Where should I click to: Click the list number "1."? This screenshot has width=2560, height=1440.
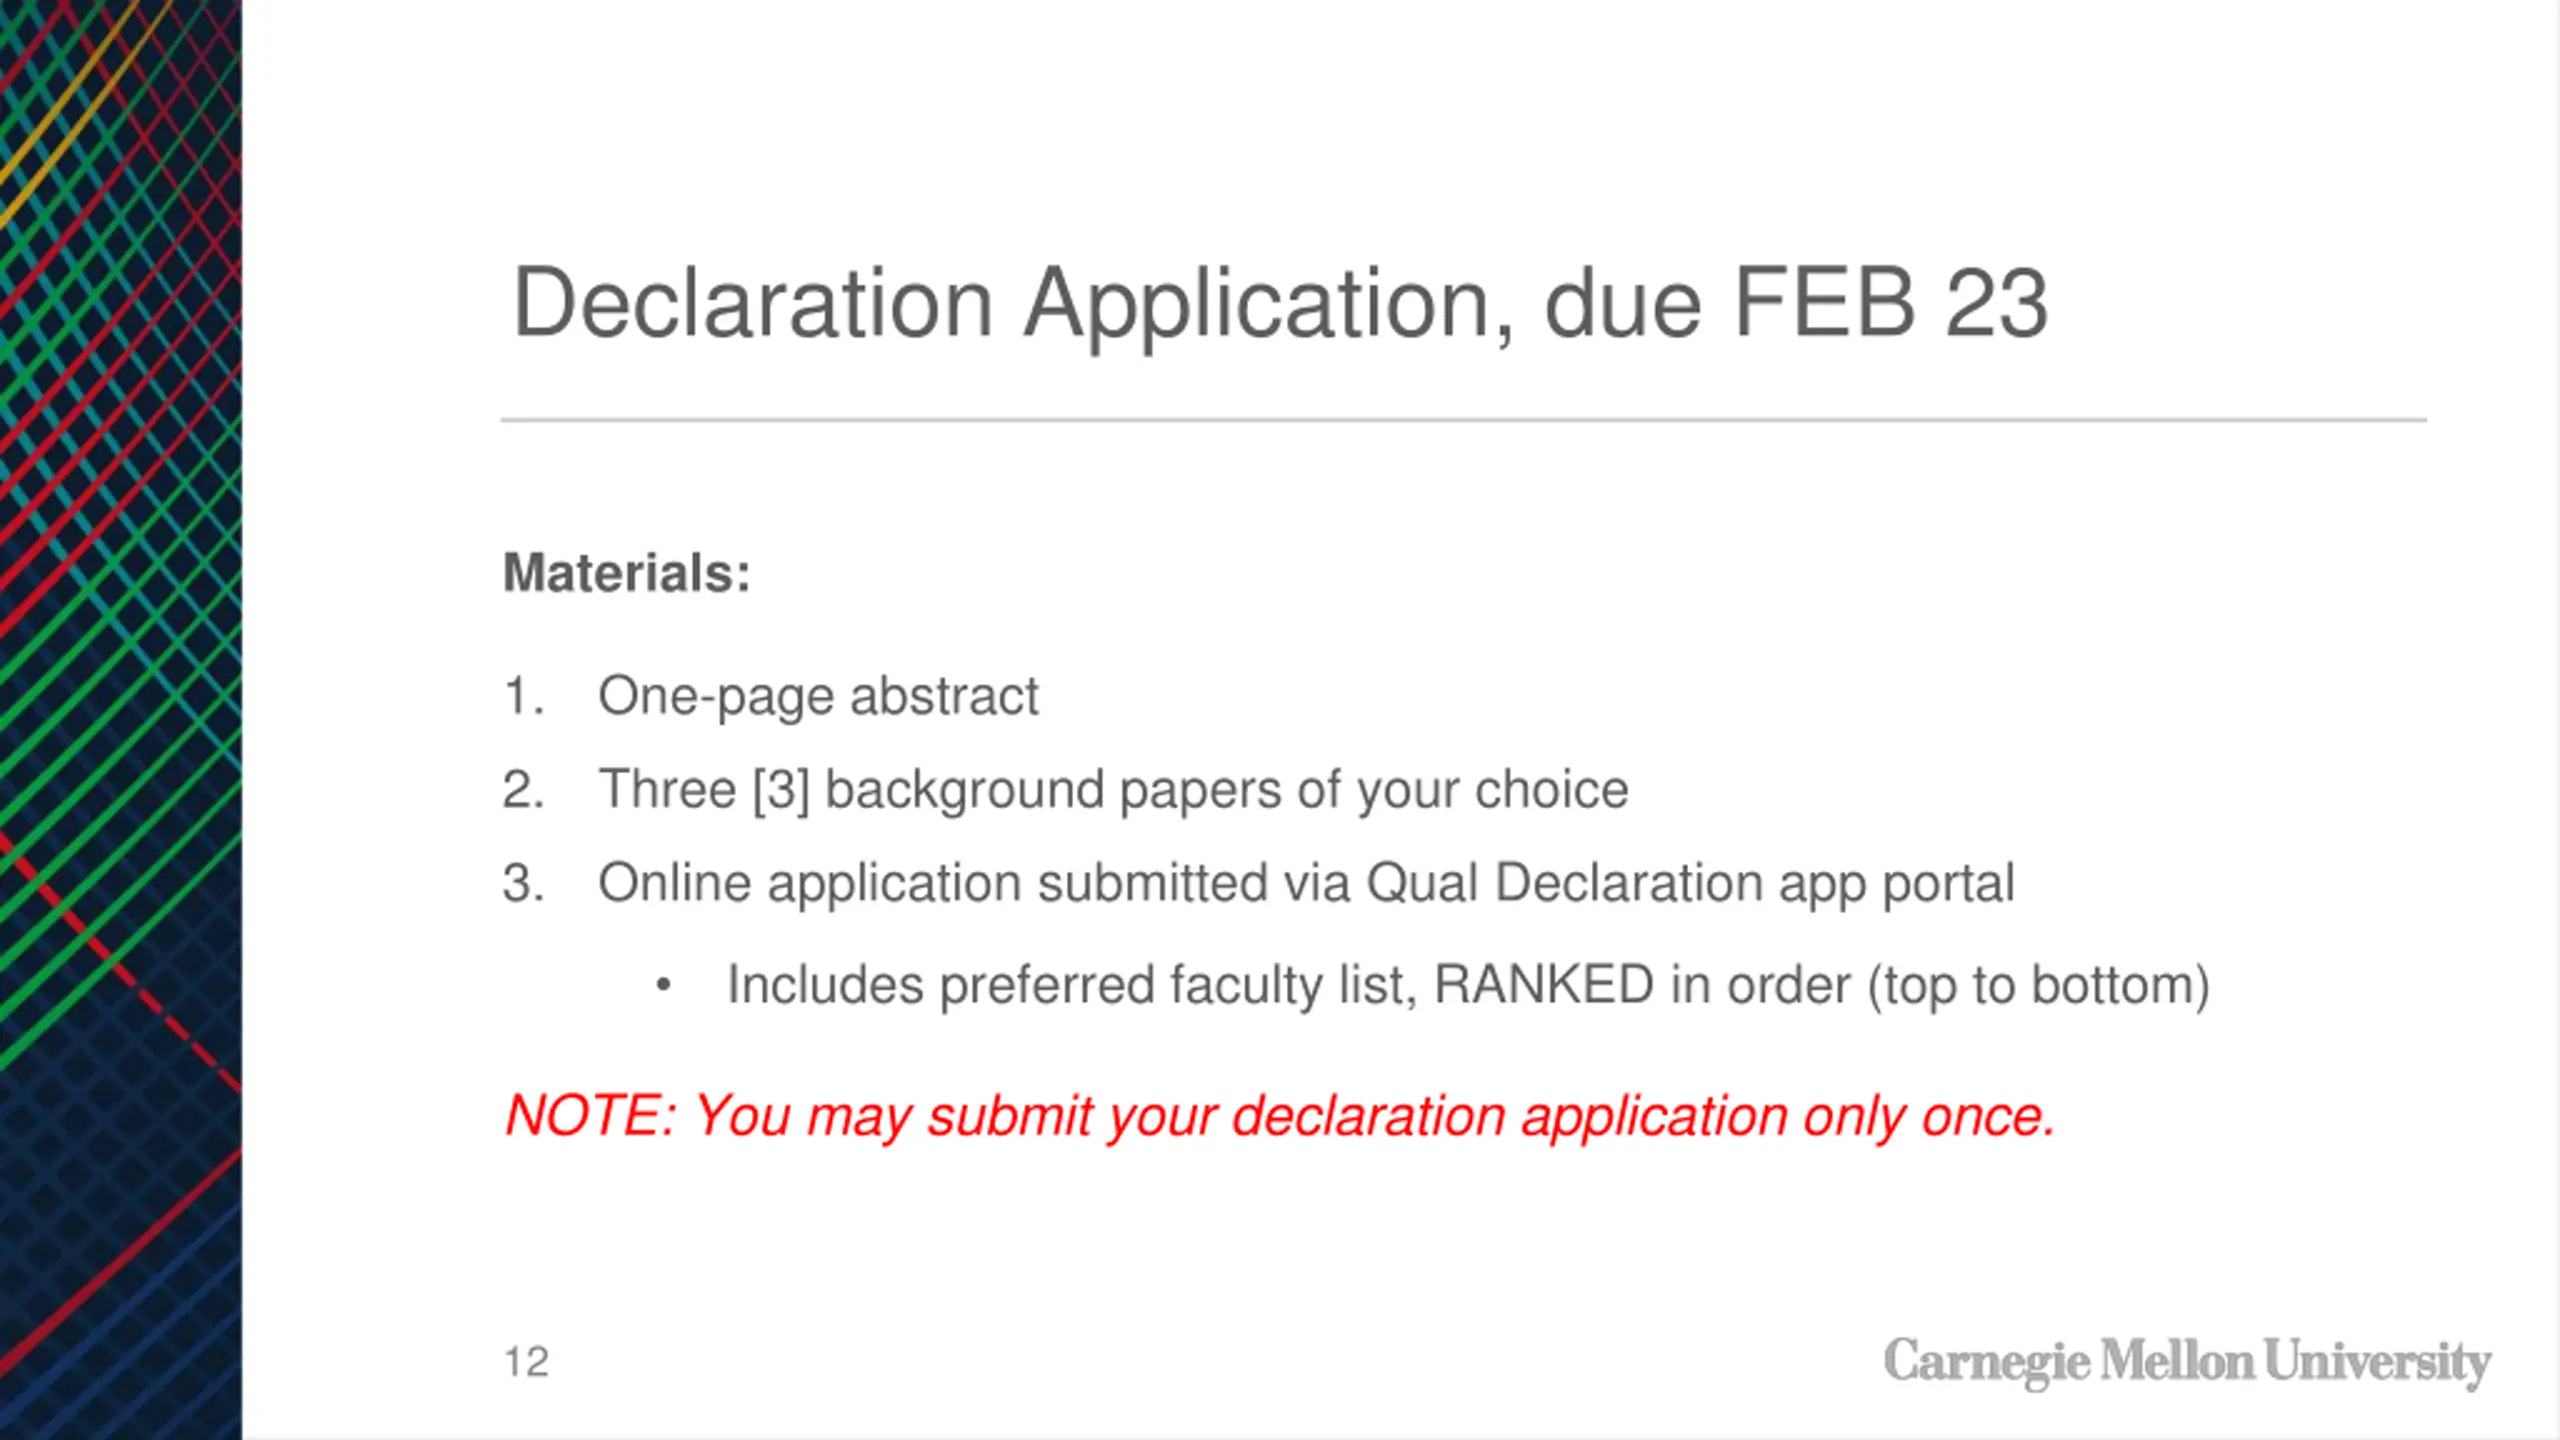click(523, 696)
